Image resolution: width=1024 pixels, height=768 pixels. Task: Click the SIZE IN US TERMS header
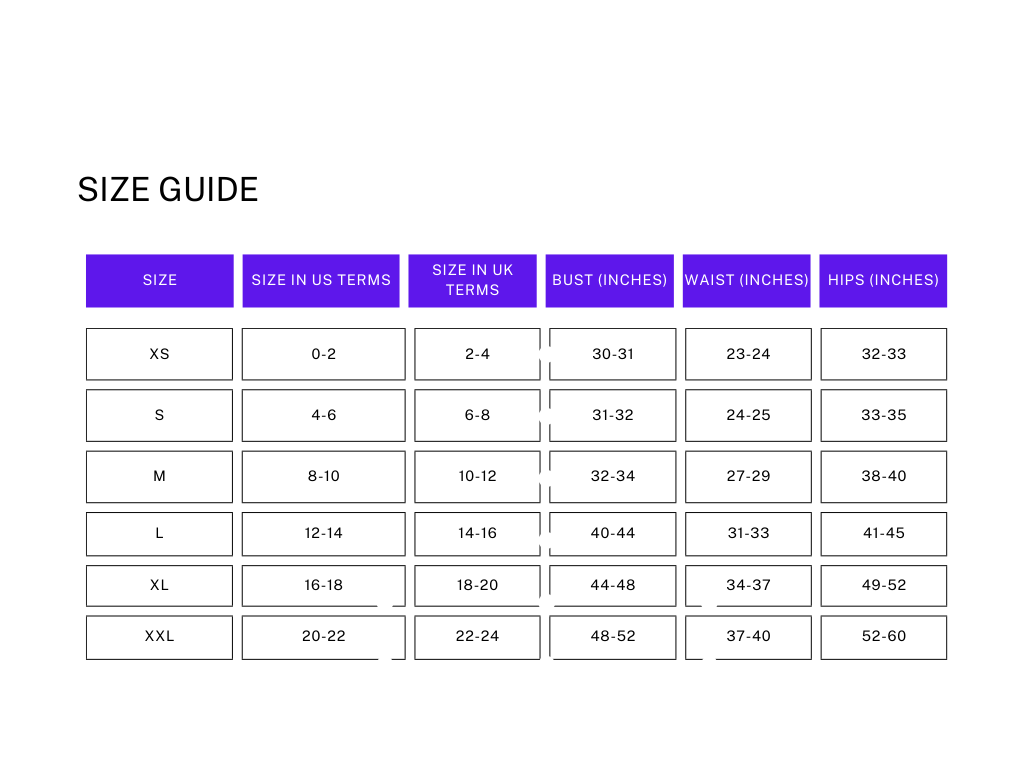(321, 281)
